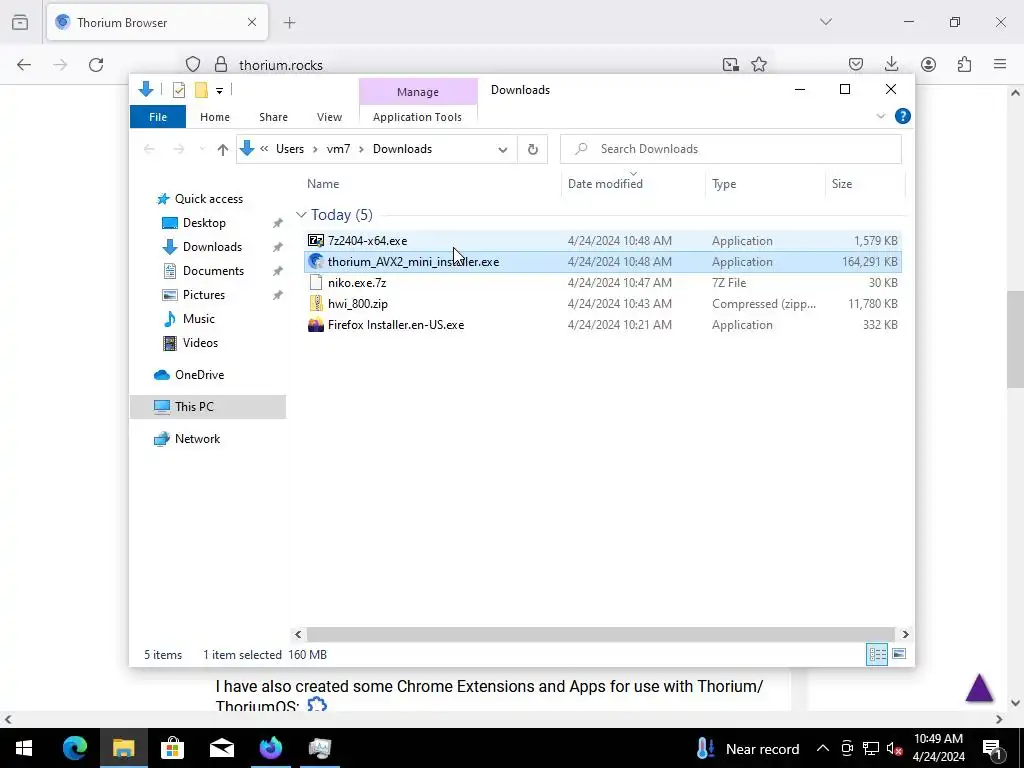1024x768 pixels.
Task: Show hidden system tray icons
Action: (823, 748)
